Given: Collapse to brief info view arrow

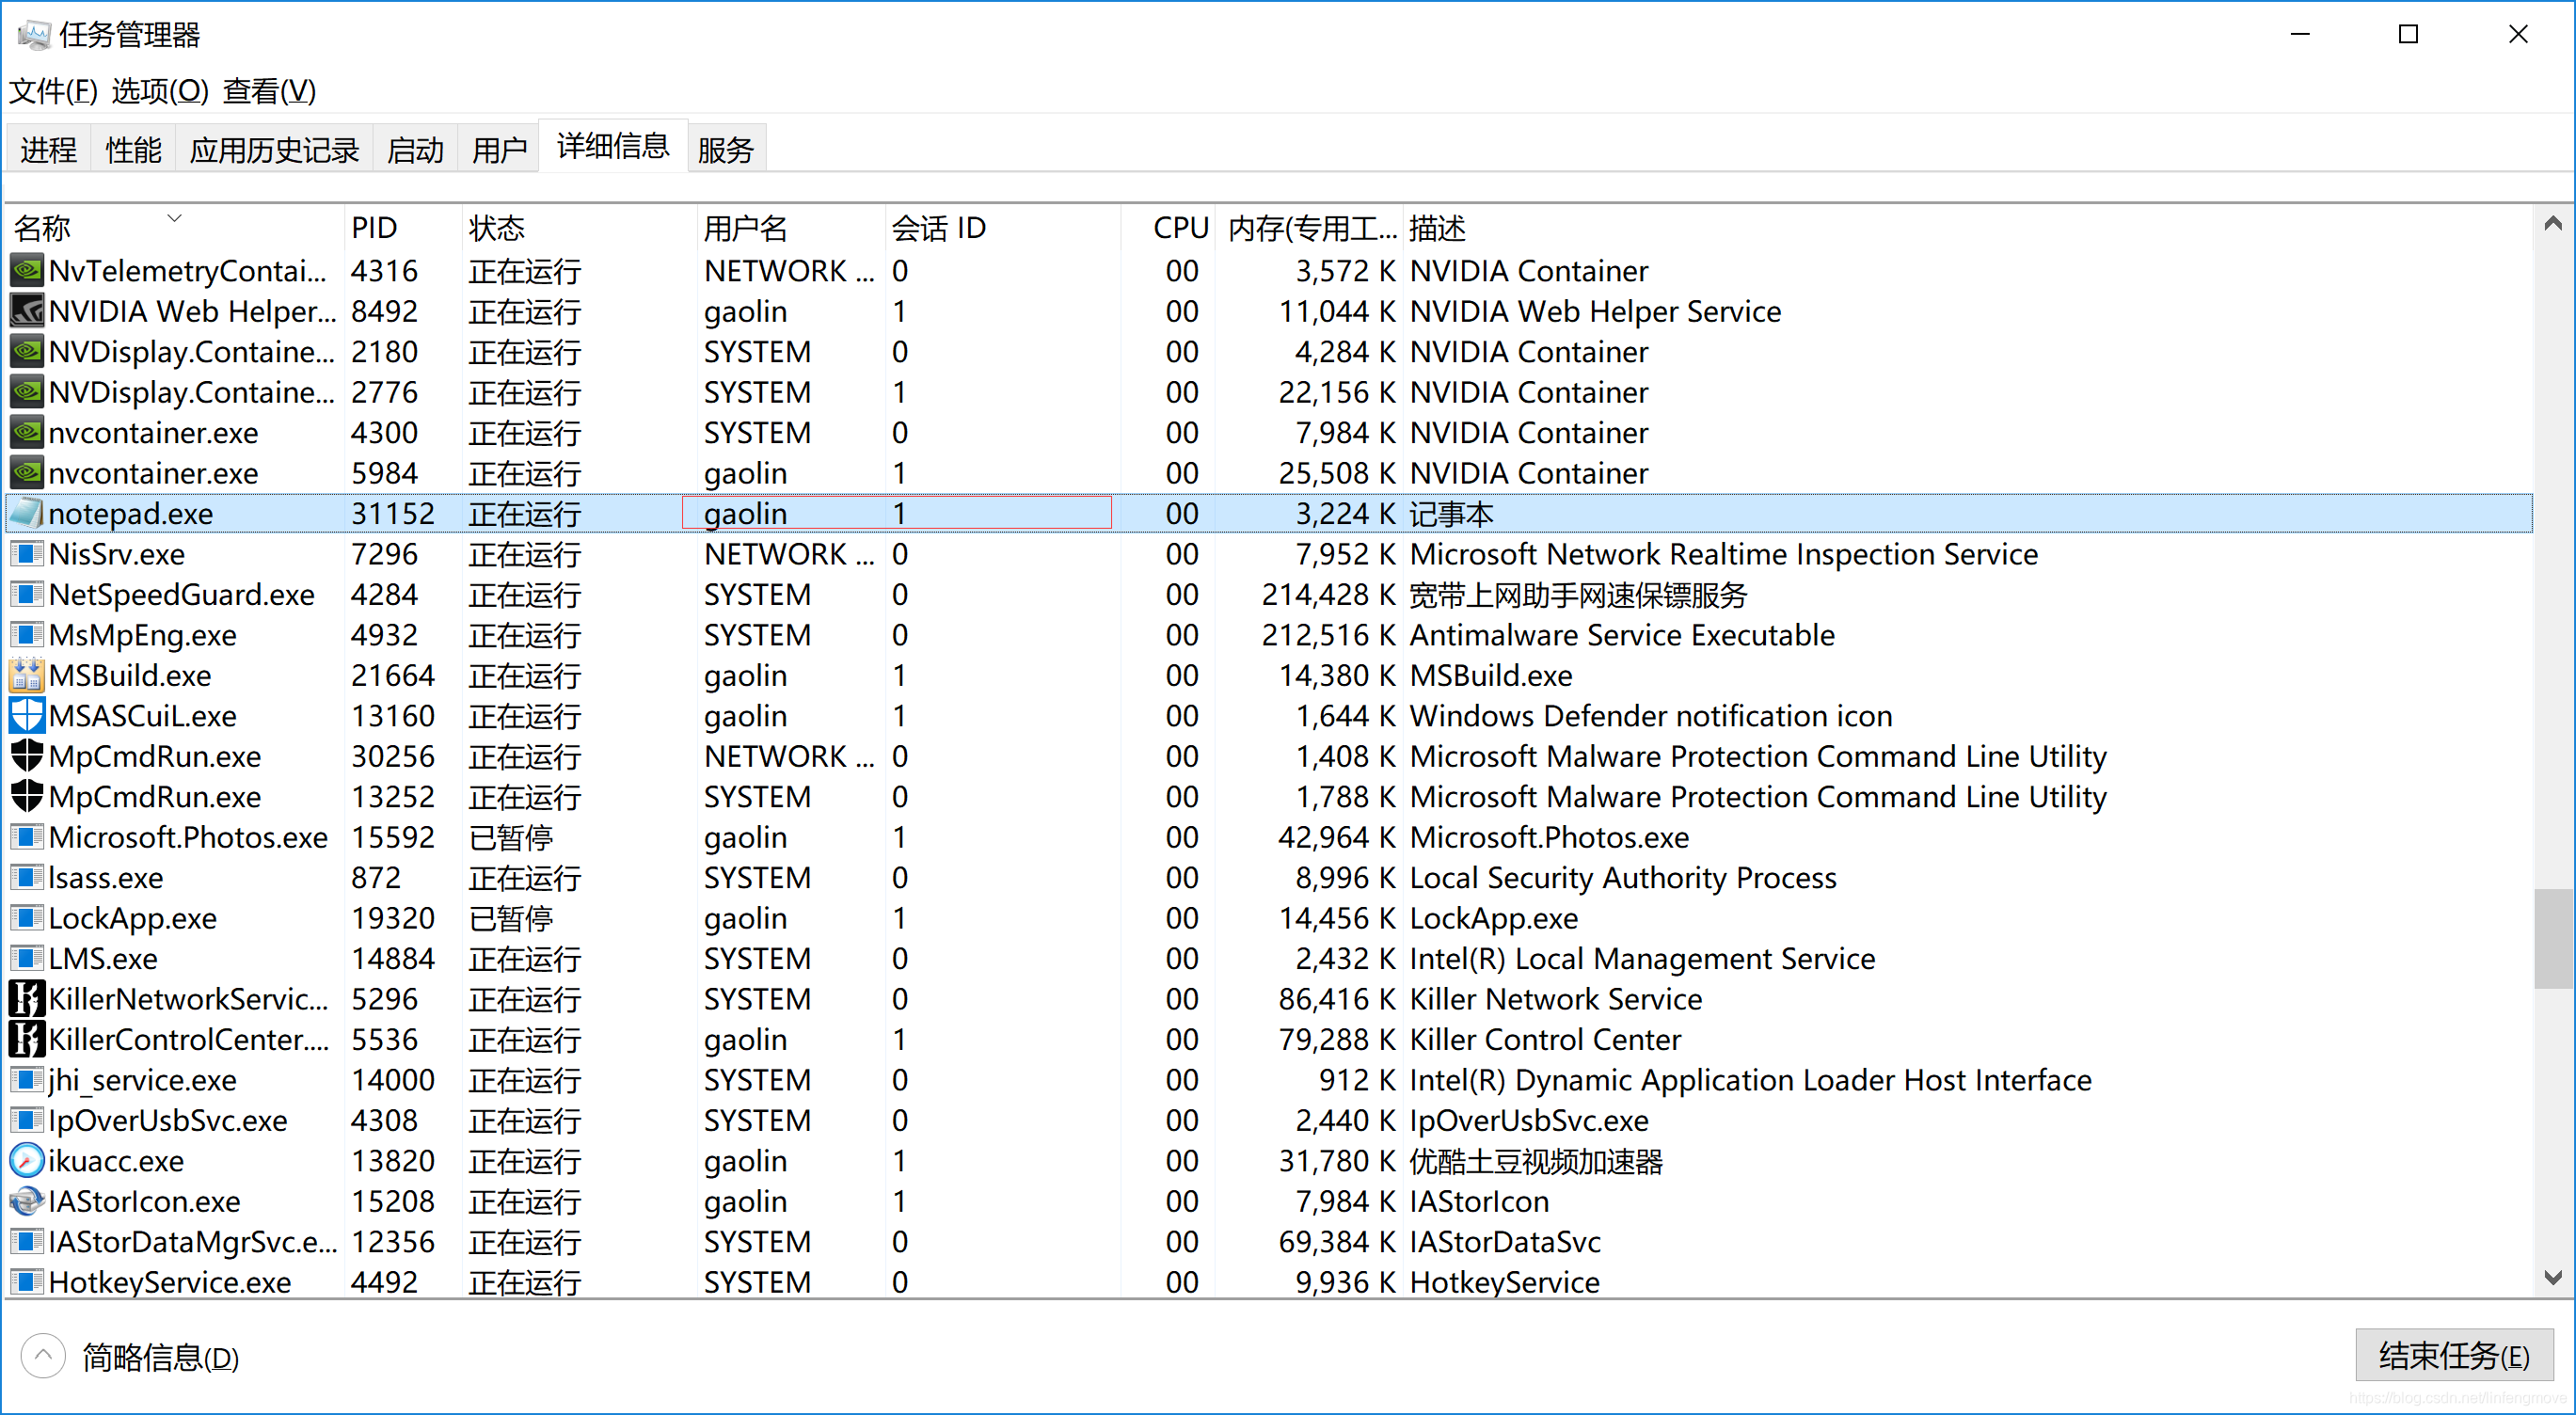Looking at the screenshot, I should coord(43,1356).
